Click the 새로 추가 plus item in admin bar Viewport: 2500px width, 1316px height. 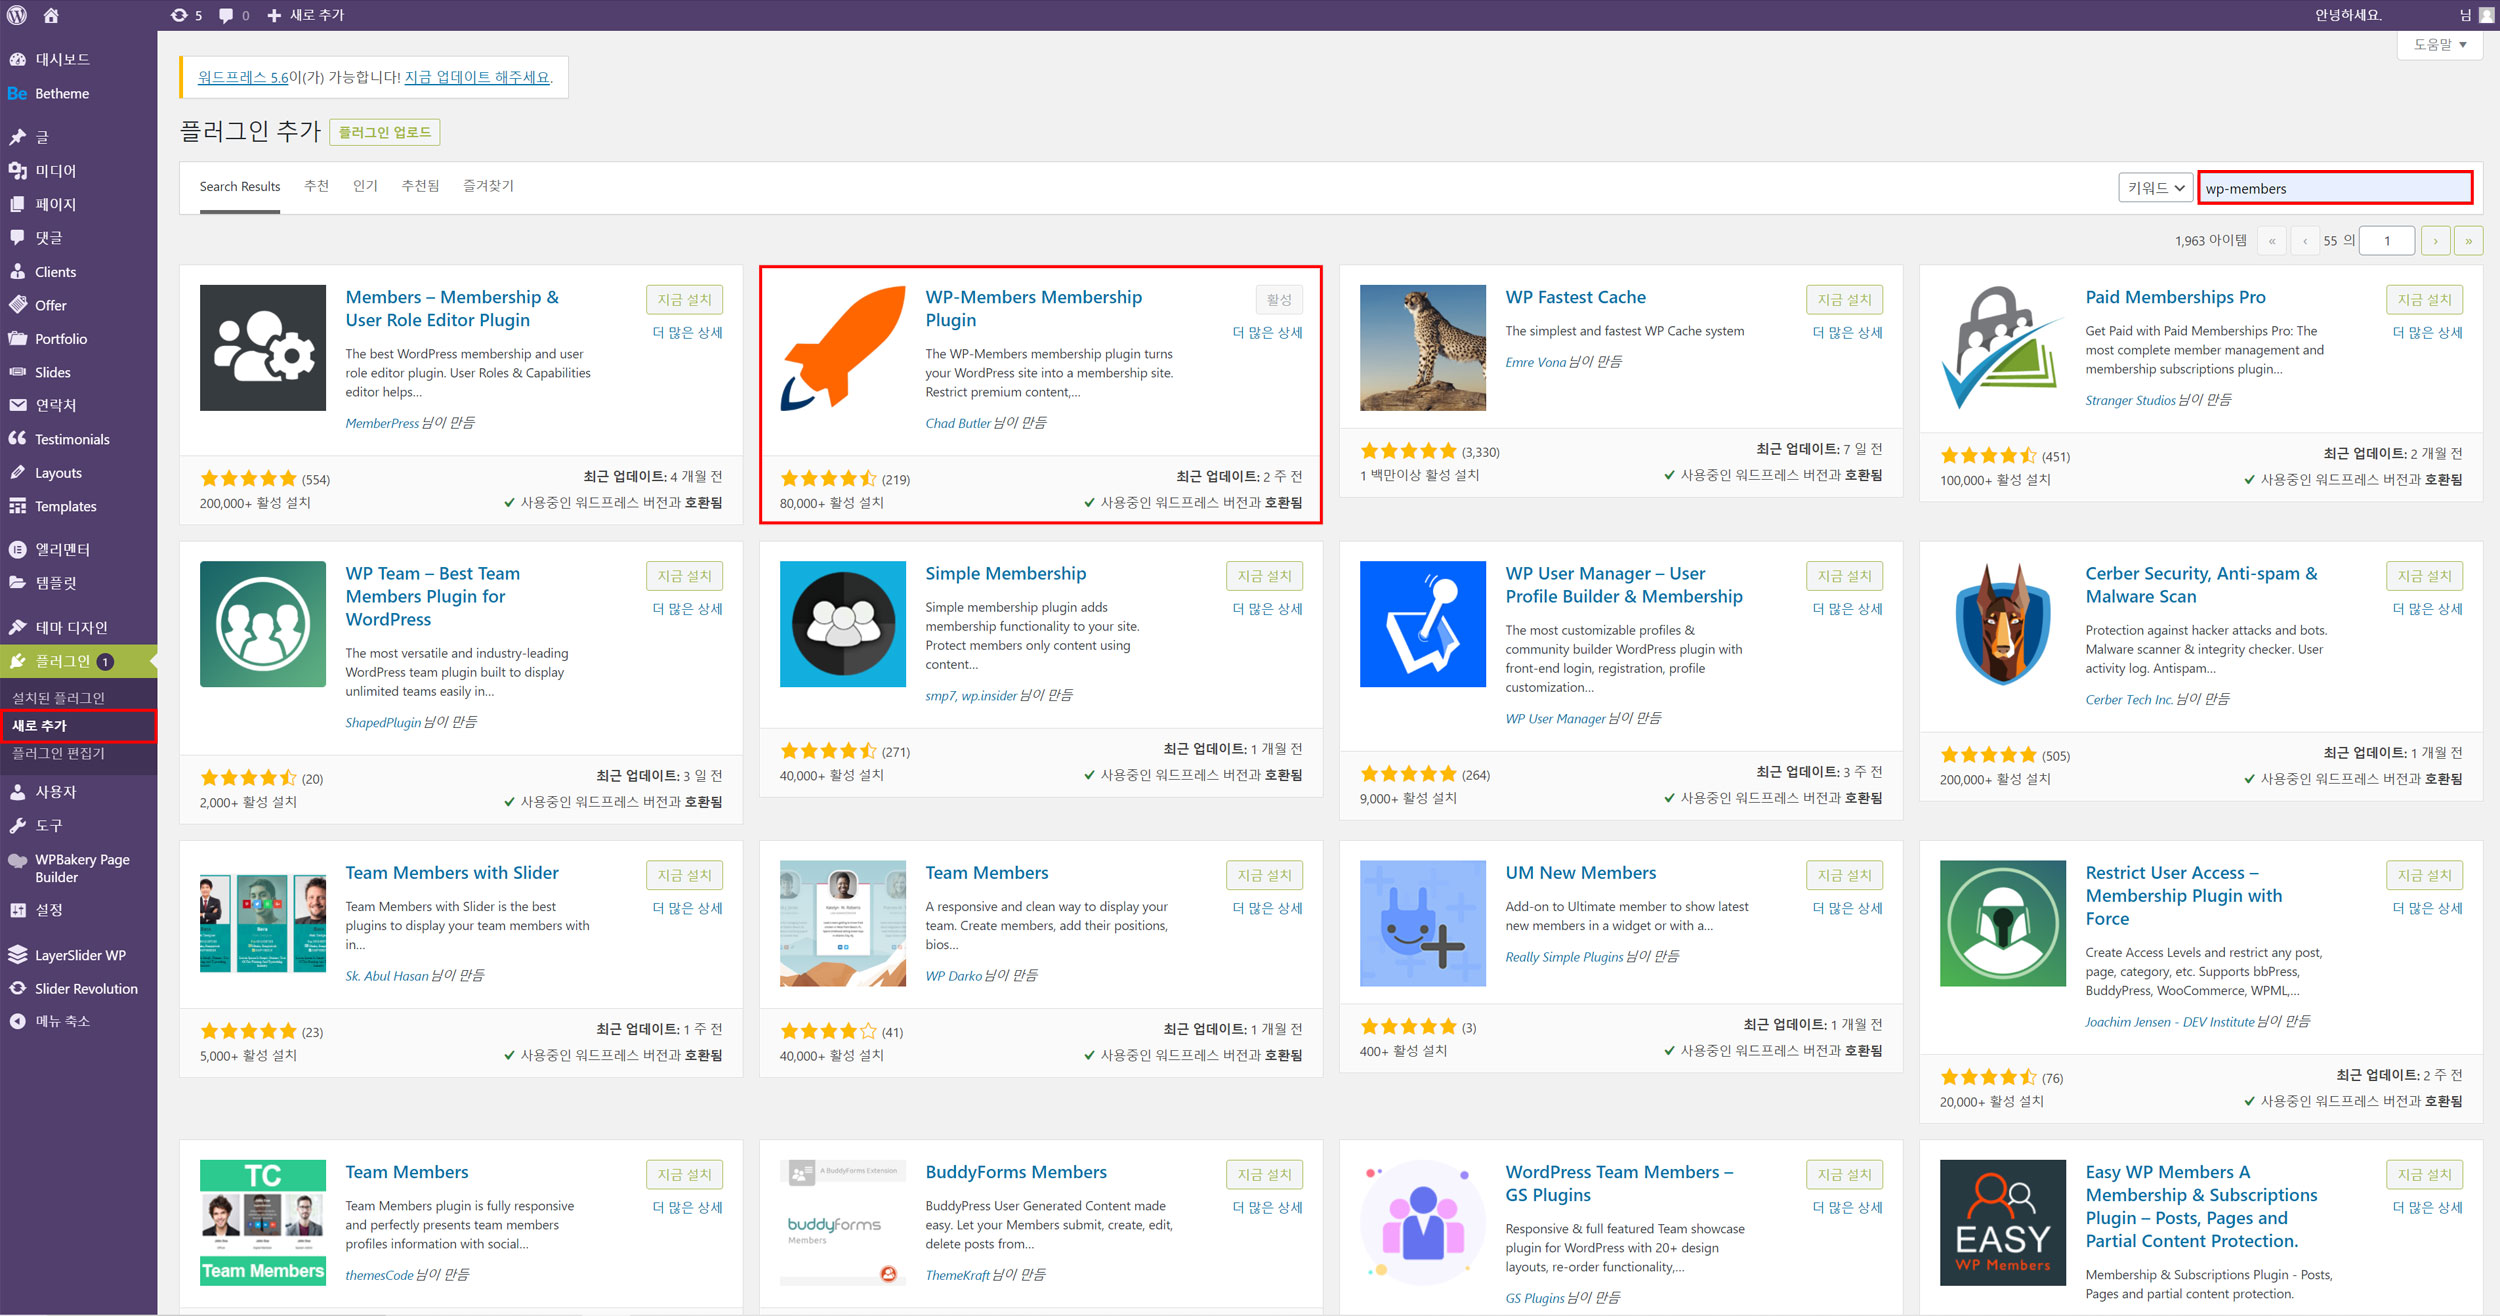306,15
